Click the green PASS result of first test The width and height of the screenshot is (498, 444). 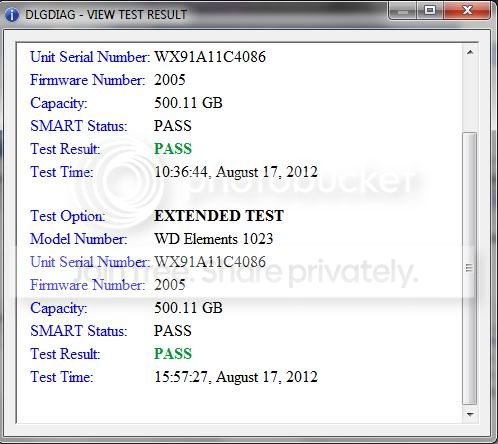click(173, 149)
